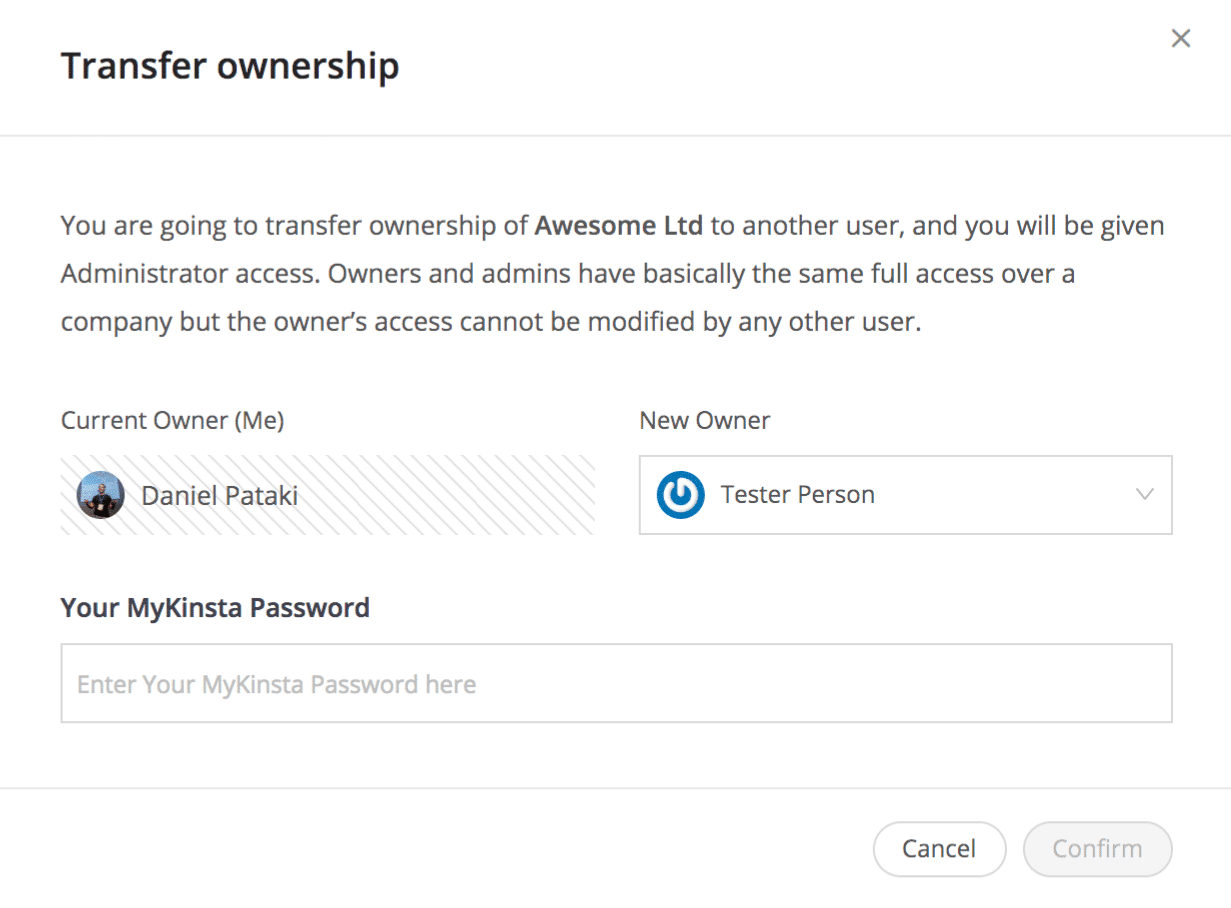Click Tester Person's blue power avatar

coord(680,495)
